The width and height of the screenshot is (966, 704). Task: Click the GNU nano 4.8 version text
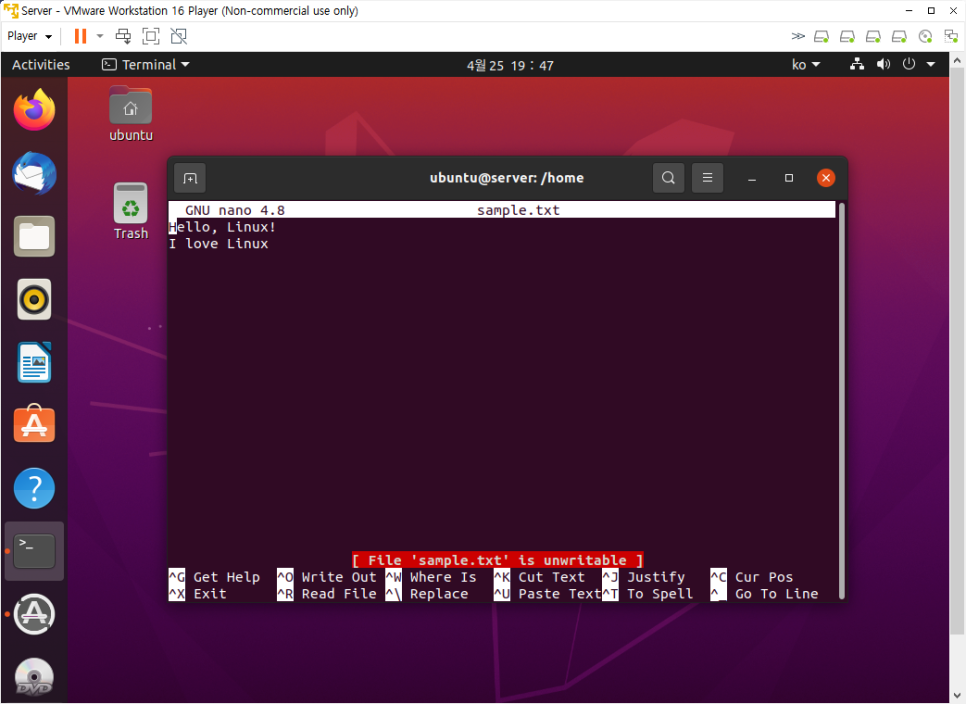(235, 210)
